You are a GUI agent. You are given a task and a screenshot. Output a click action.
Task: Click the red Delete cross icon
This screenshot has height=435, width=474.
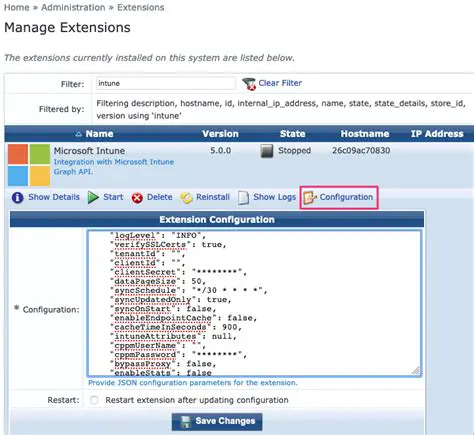[x=137, y=198]
